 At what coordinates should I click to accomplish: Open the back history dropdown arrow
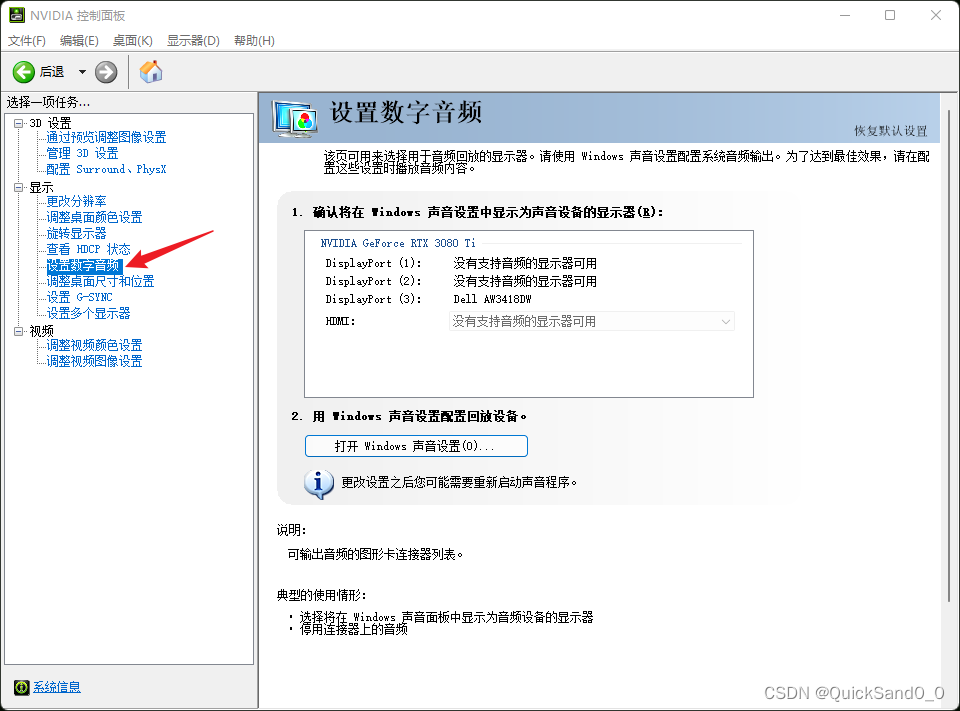[82, 72]
